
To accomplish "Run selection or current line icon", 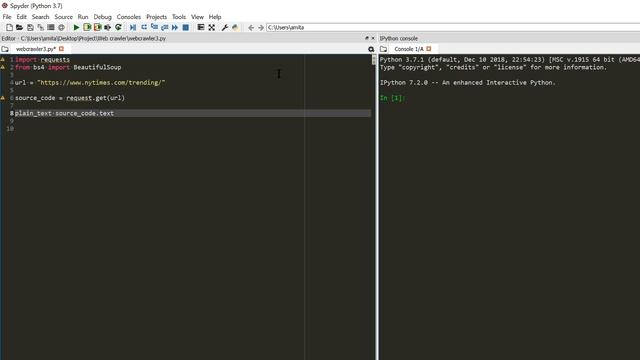I will coord(107,27).
